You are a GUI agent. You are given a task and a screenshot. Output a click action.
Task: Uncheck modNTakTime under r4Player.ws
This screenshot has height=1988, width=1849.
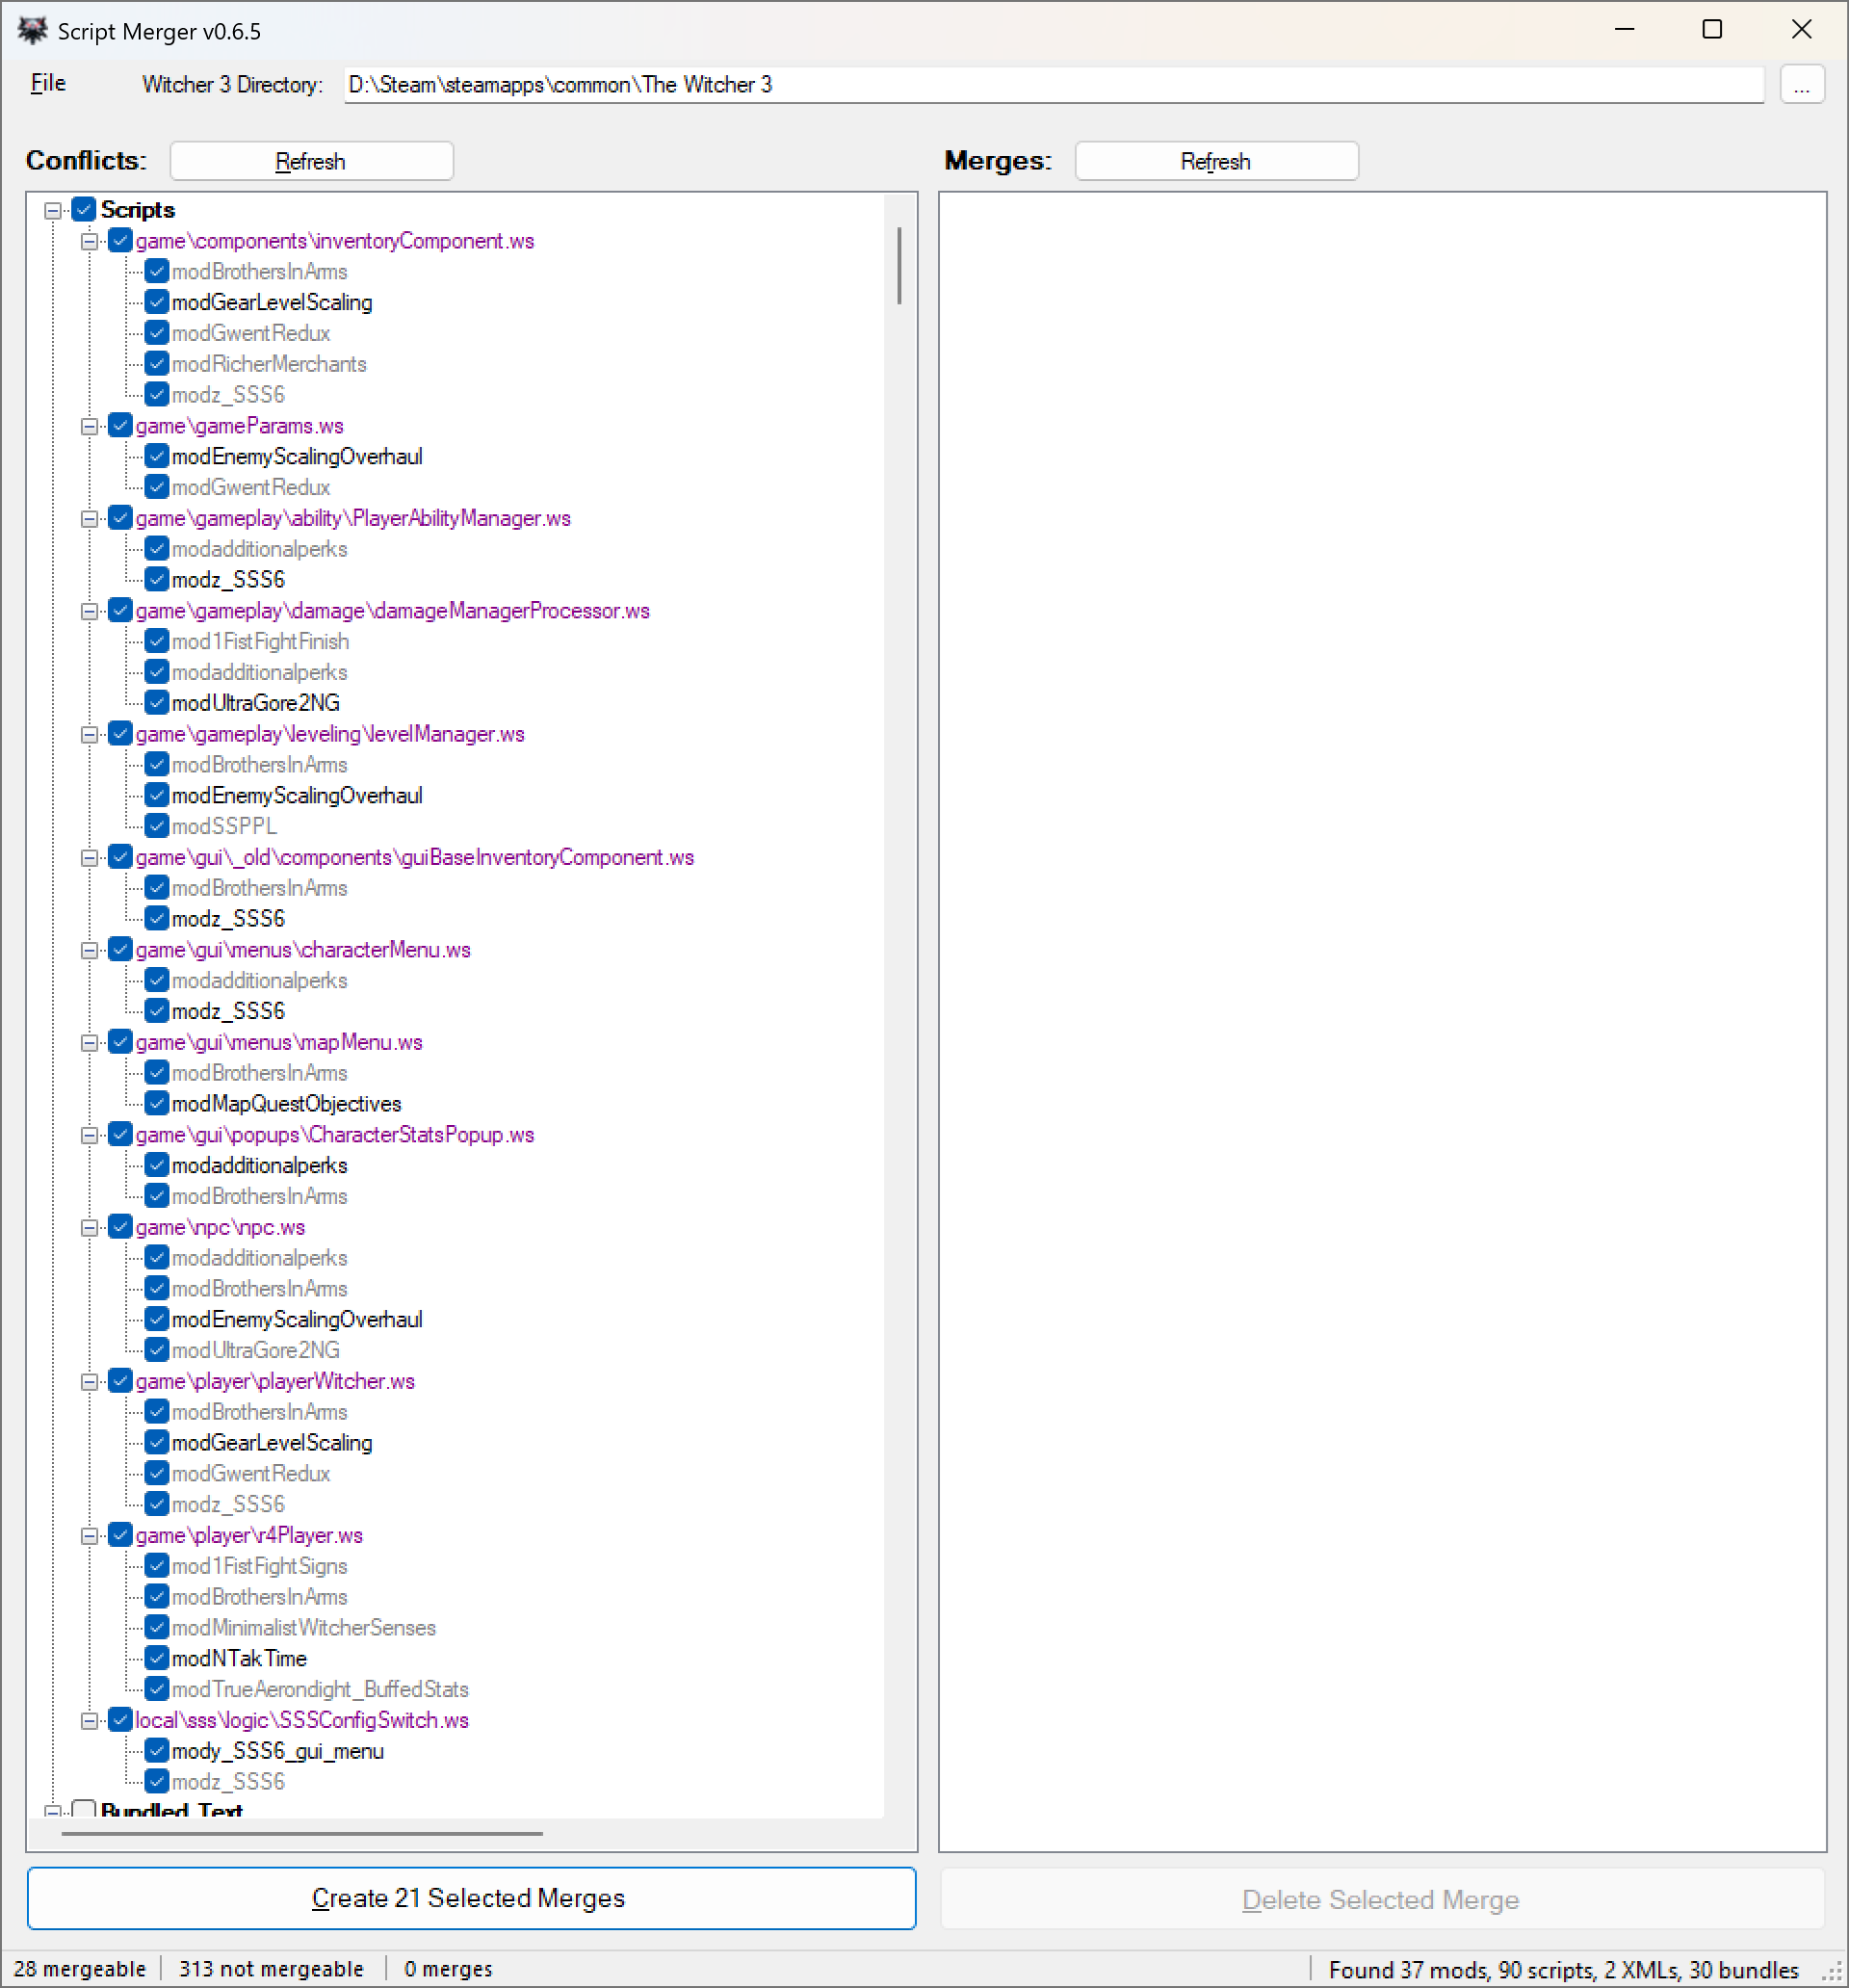pos(157,1658)
